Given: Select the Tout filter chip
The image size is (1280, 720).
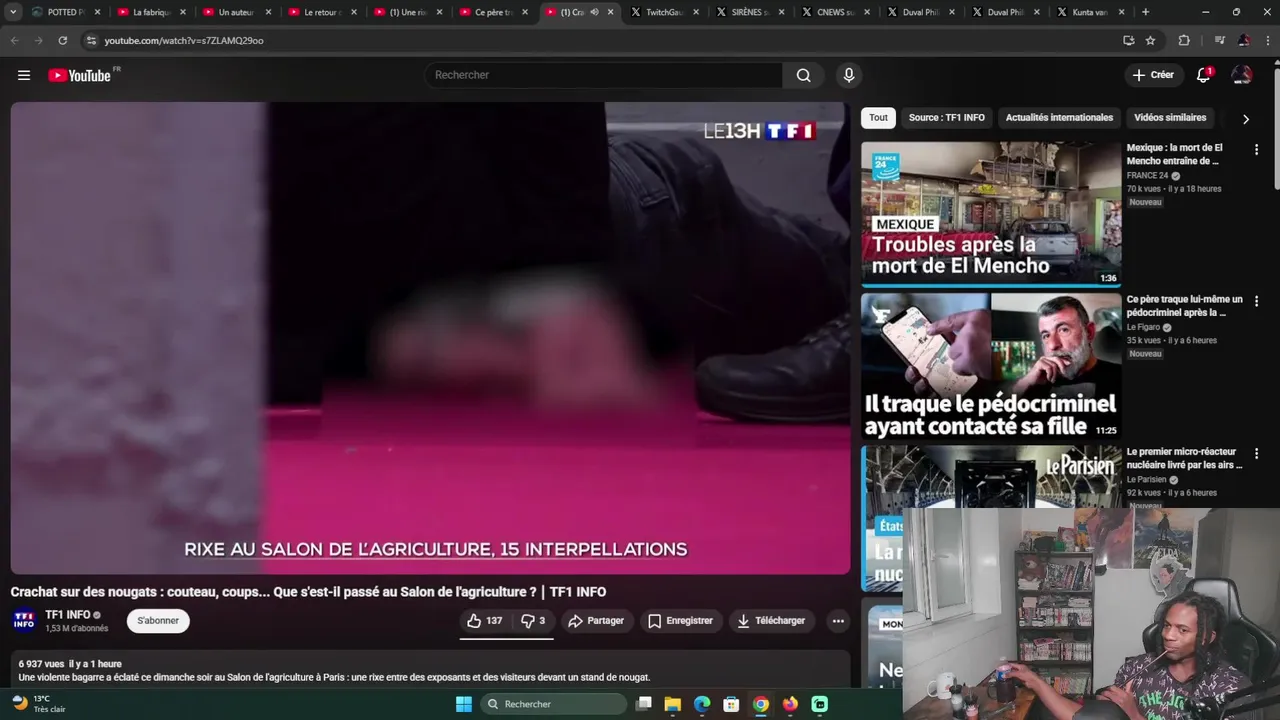Looking at the screenshot, I should [x=878, y=118].
